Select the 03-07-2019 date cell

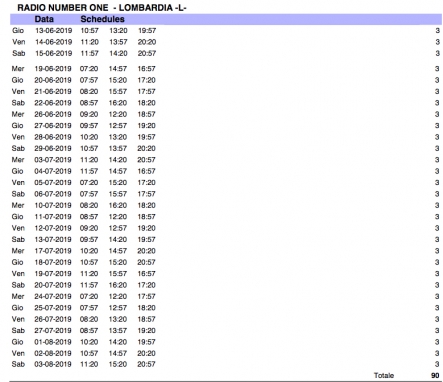[x=53, y=160]
